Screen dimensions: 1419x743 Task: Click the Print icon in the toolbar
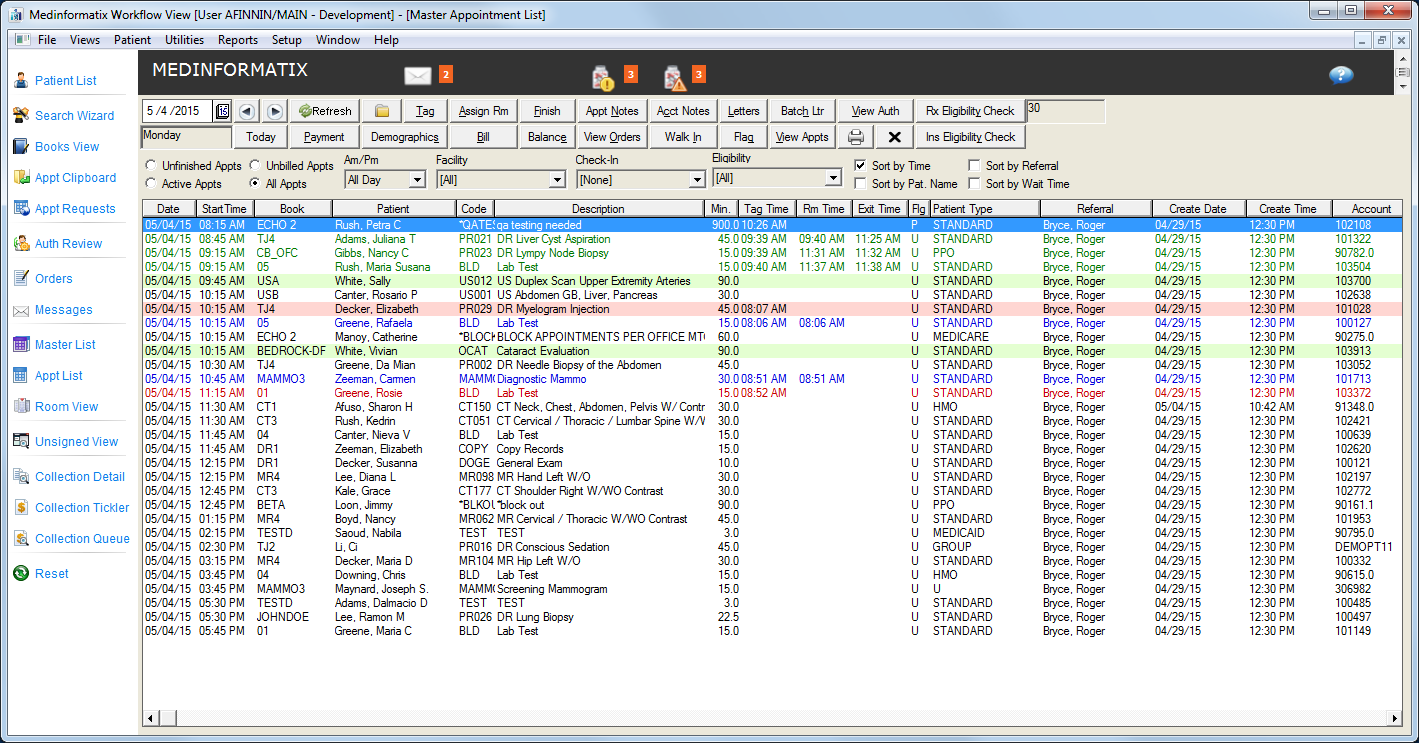(856, 136)
